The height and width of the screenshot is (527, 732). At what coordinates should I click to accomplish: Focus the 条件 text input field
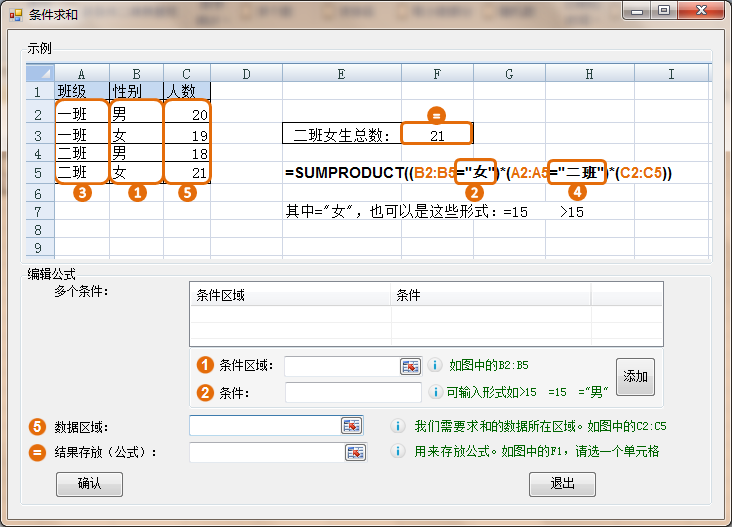pyautogui.click(x=353, y=392)
